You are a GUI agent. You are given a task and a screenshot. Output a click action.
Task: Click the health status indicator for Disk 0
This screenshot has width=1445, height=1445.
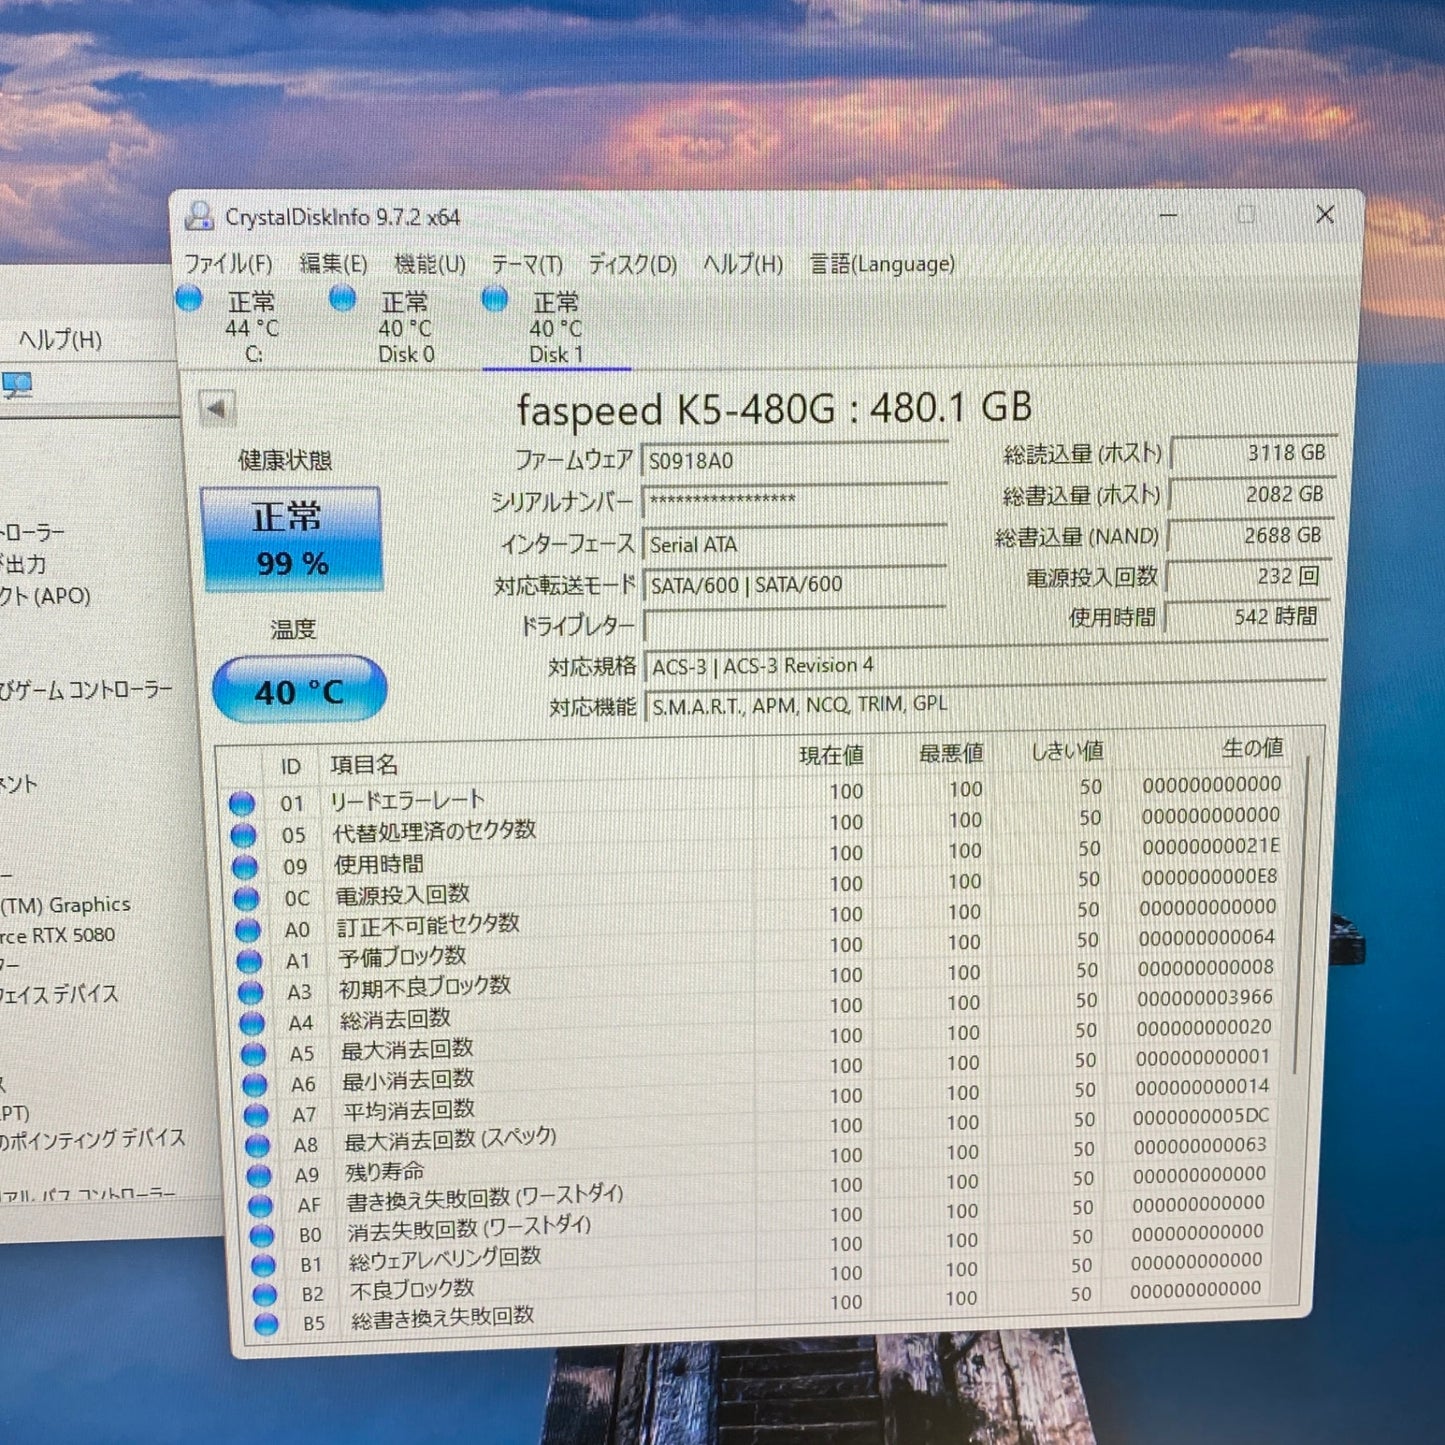[x=345, y=299]
